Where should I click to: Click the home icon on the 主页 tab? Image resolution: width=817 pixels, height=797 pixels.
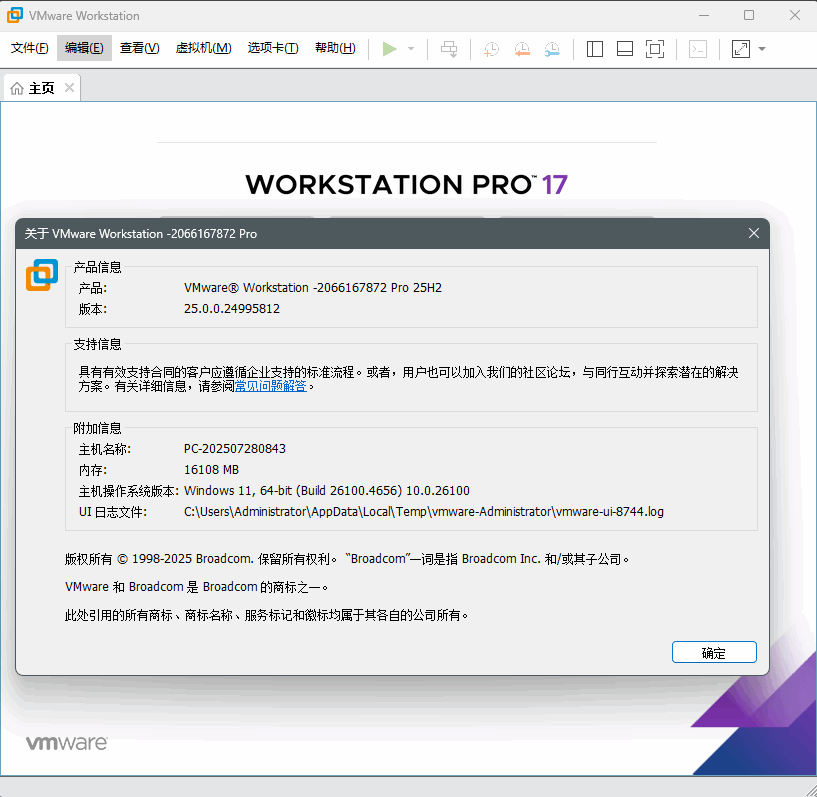pyautogui.click(x=17, y=87)
